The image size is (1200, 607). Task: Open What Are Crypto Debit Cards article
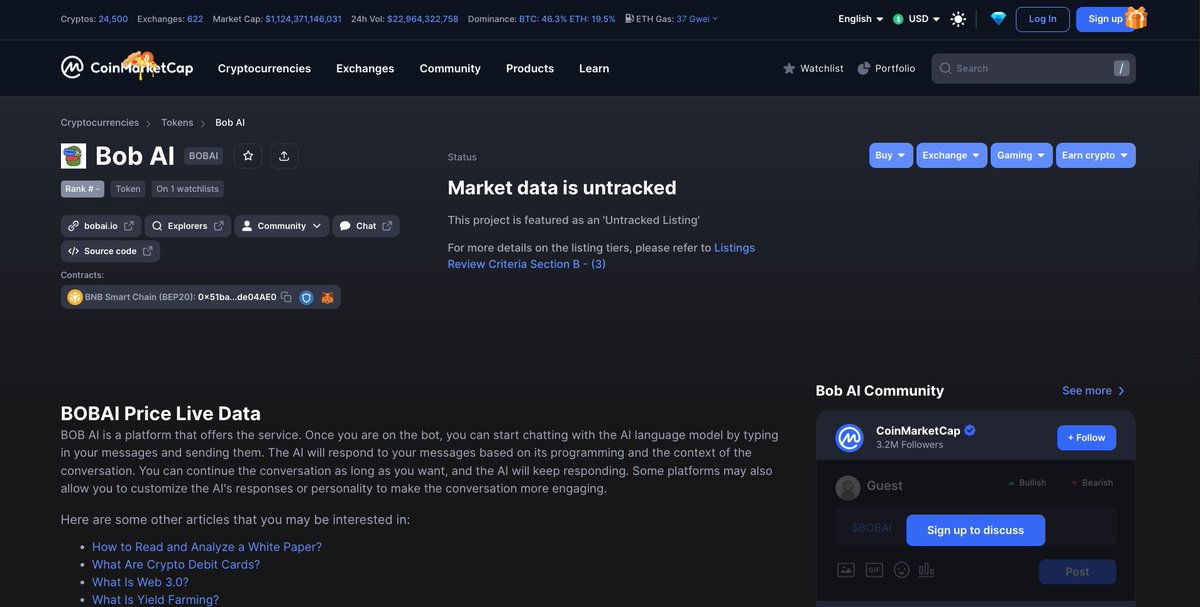pos(176,564)
